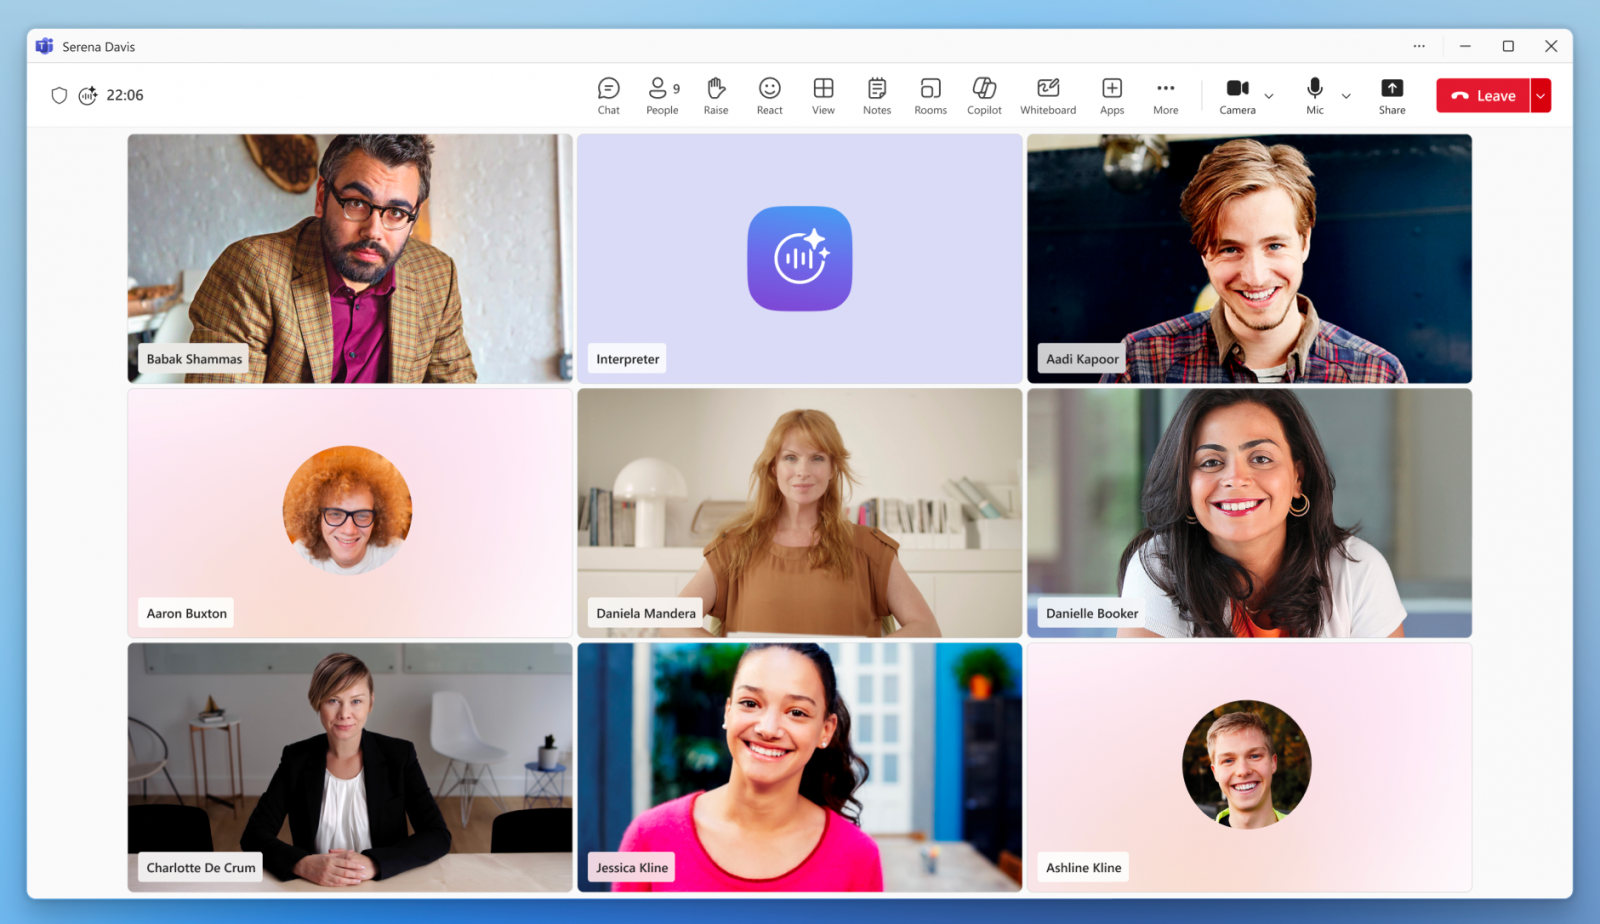Open the title bar ellipsis menu
Viewport: 1600px width, 924px height.
(x=1419, y=46)
